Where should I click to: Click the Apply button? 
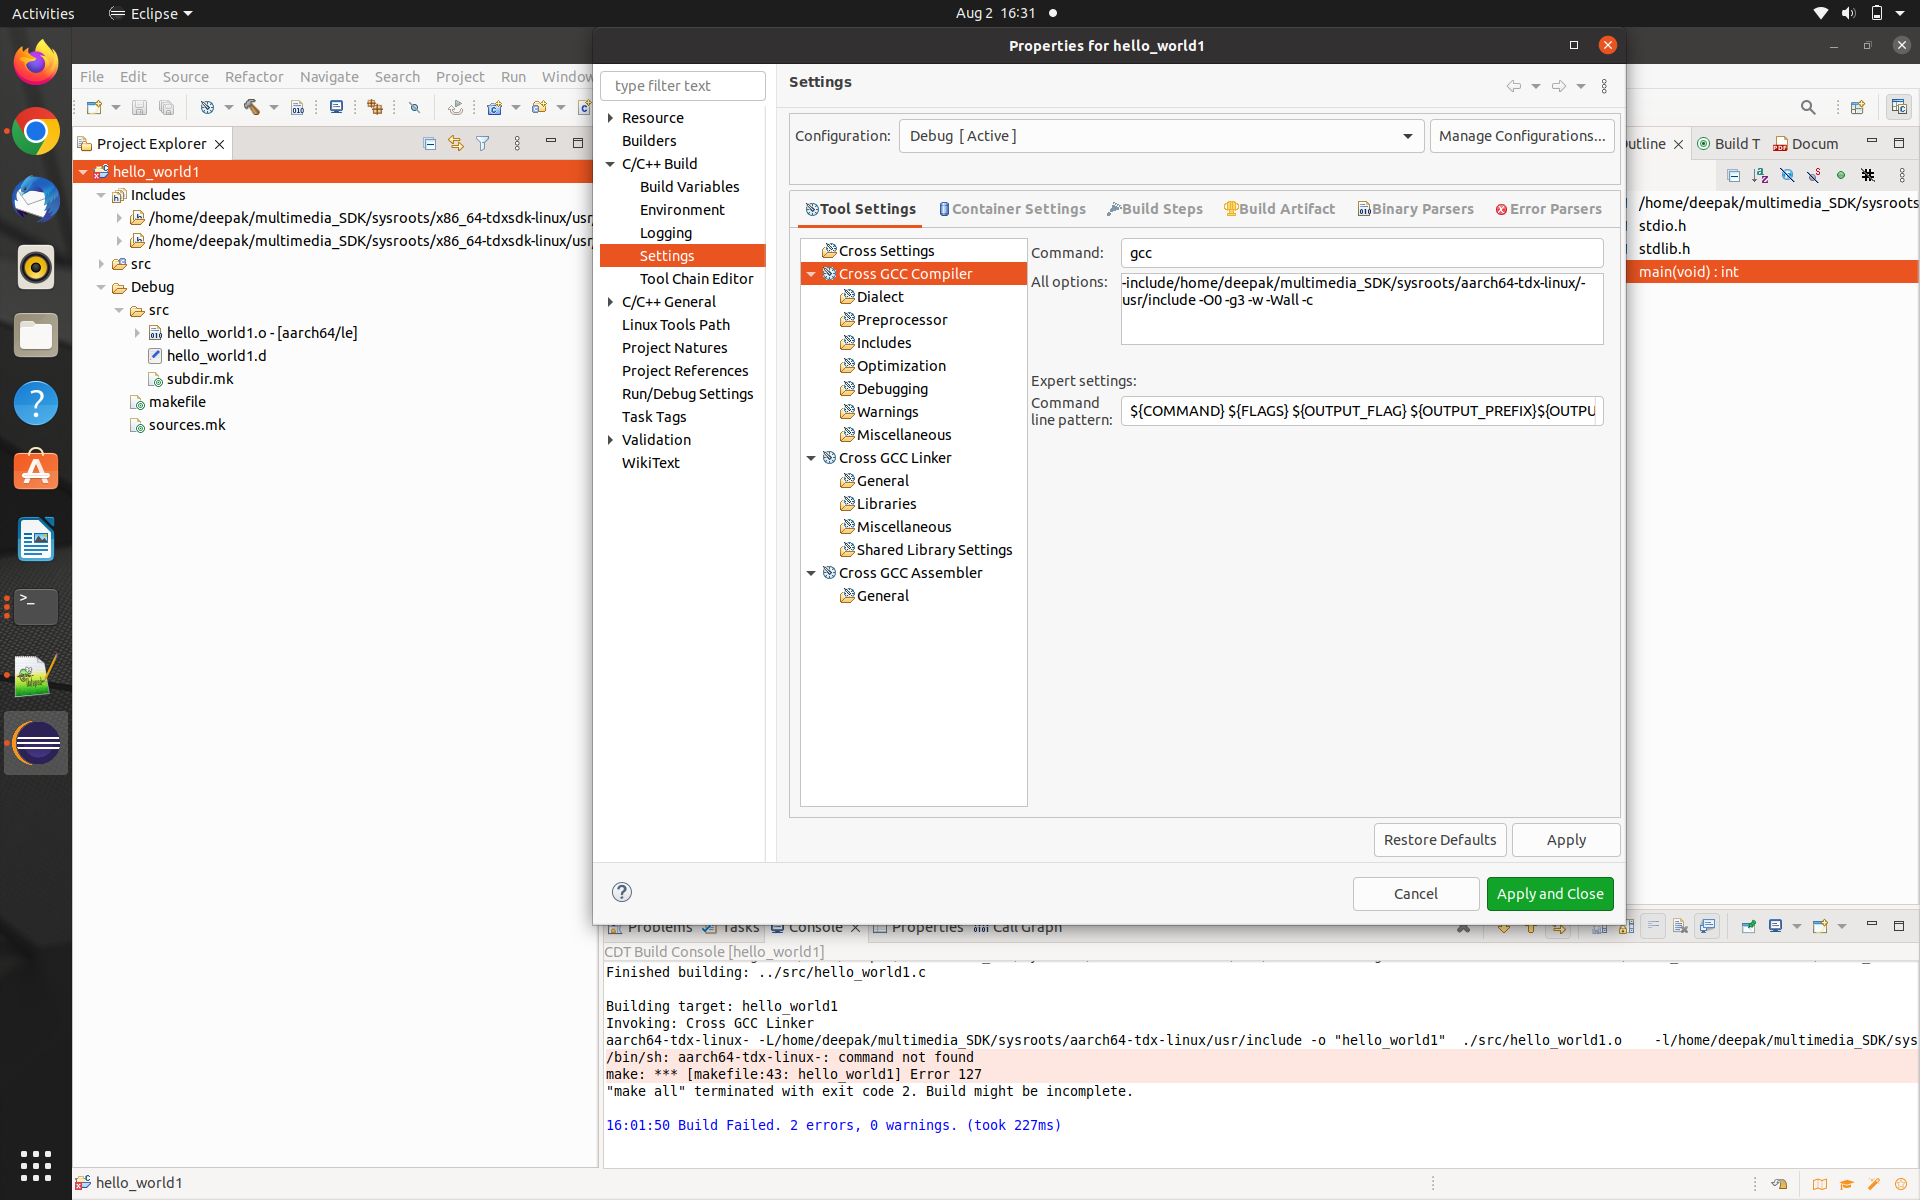(x=1566, y=840)
